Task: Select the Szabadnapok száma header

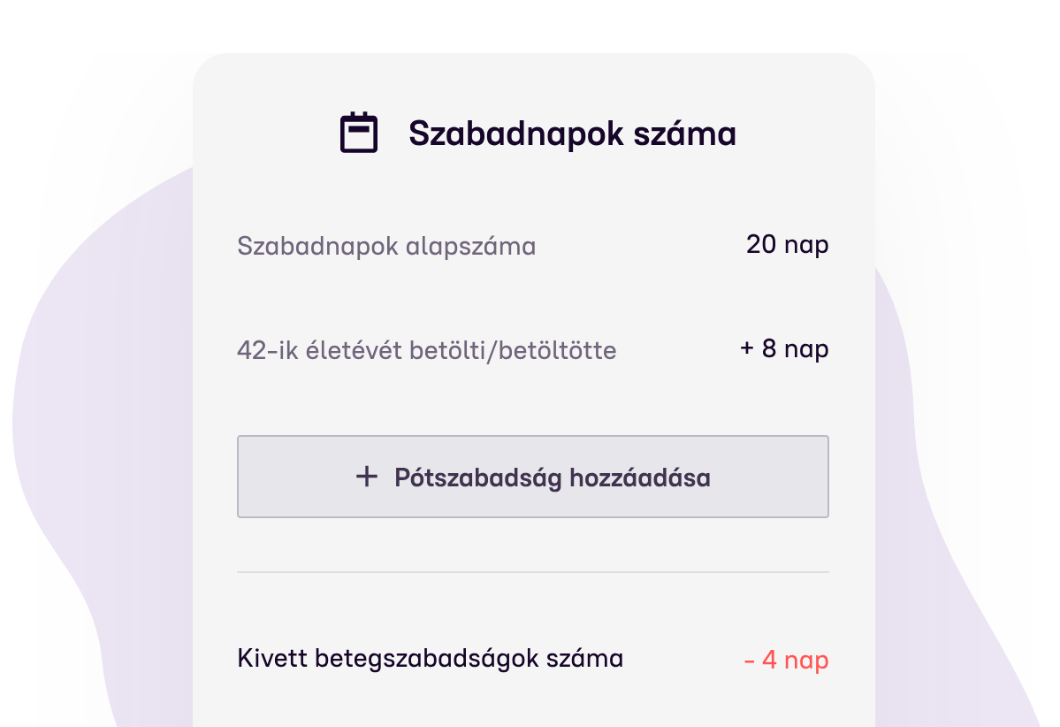Action: pyautogui.click(x=572, y=132)
